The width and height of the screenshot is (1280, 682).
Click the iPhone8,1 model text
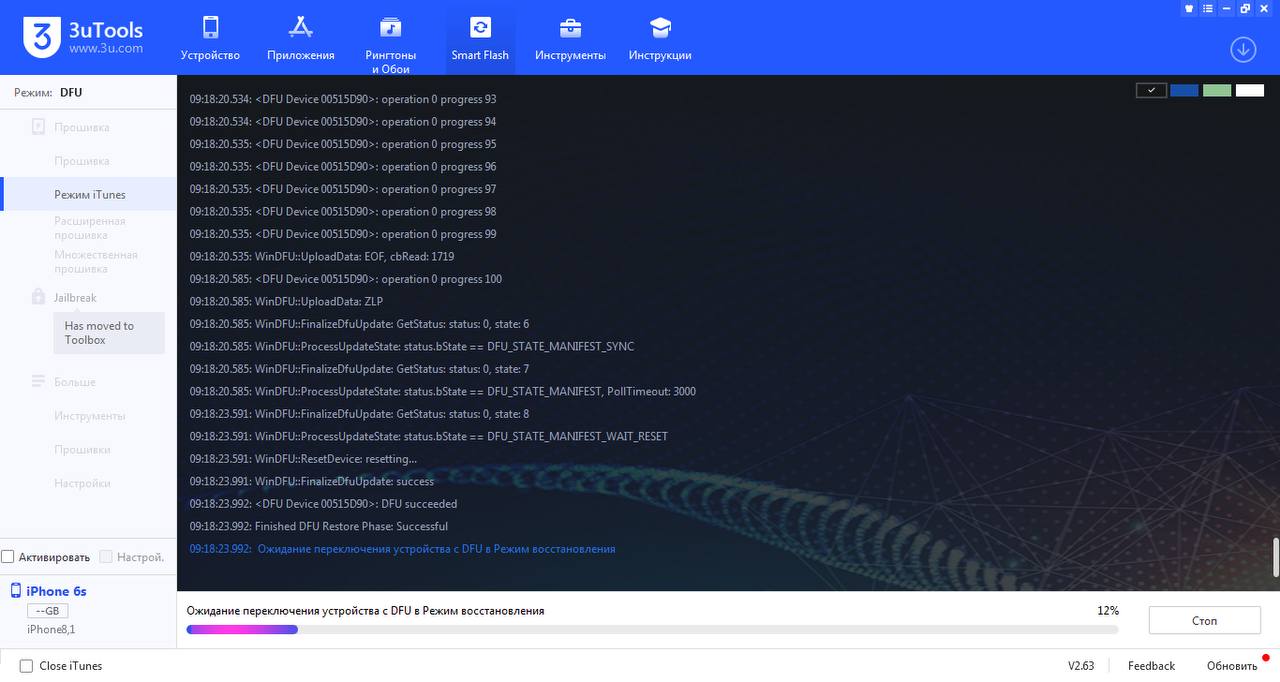tap(51, 629)
